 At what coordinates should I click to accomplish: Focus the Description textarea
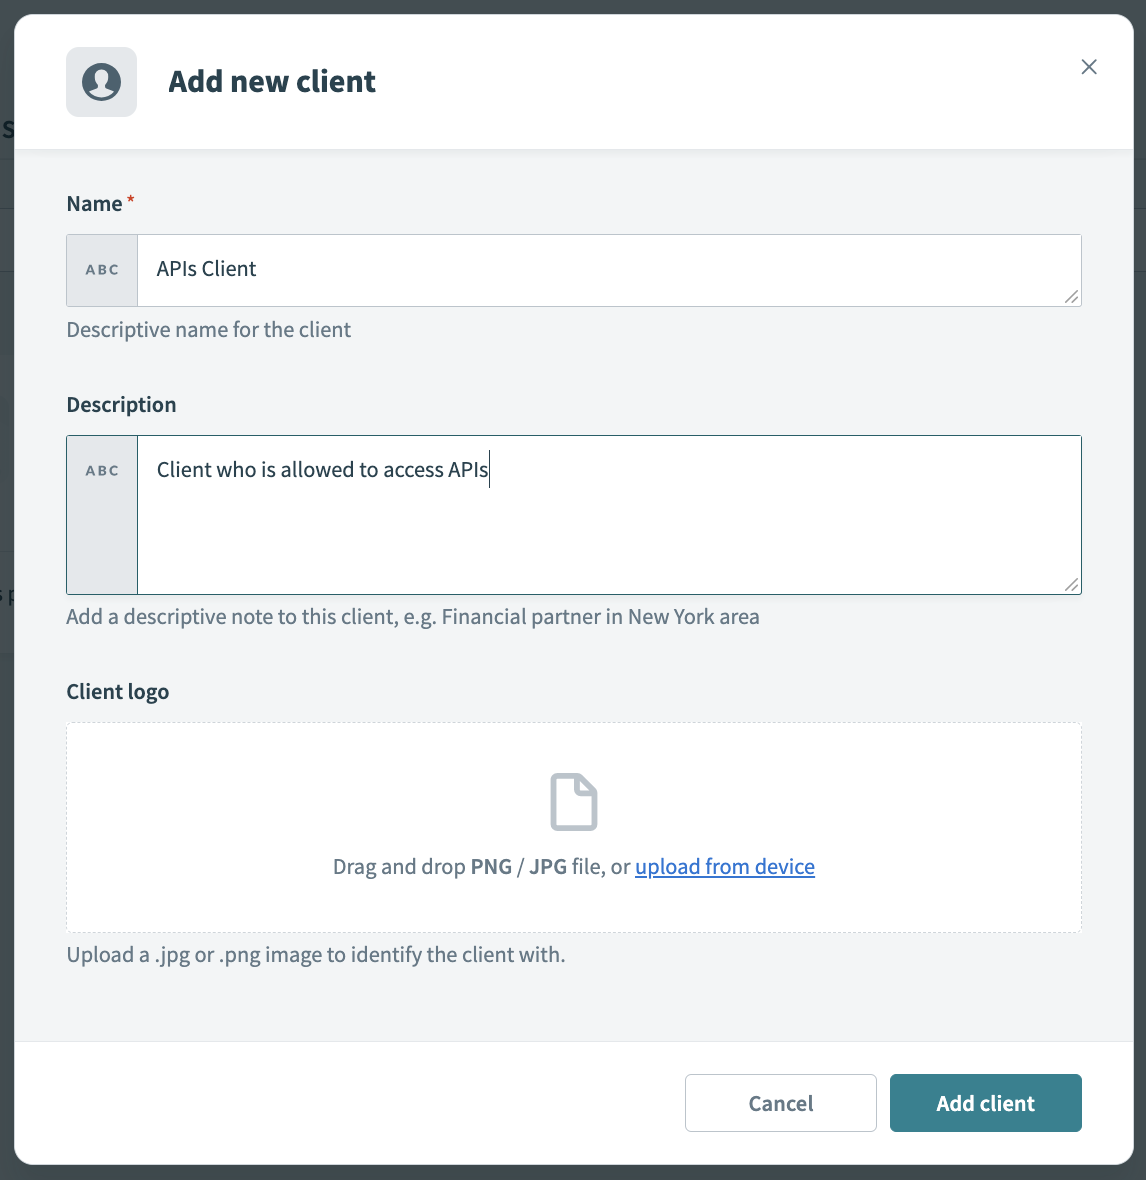click(600, 510)
